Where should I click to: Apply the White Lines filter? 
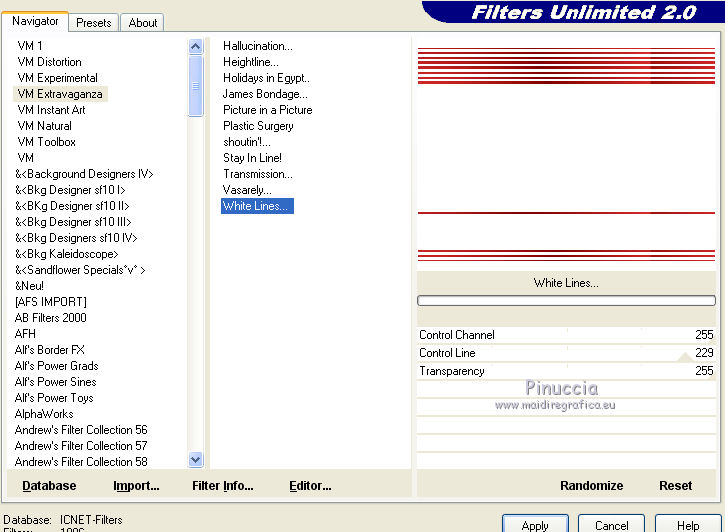click(x=535, y=524)
